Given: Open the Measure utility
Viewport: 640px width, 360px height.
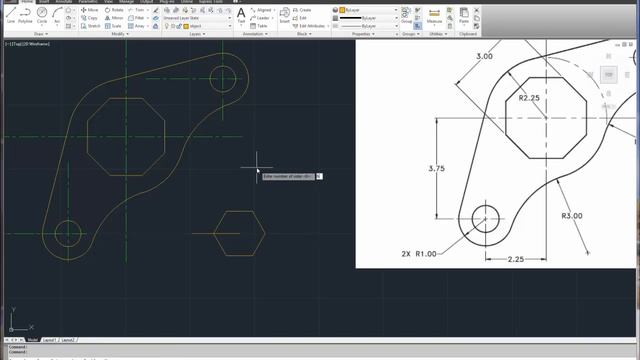Looking at the screenshot, I should [x=434, y=16].
